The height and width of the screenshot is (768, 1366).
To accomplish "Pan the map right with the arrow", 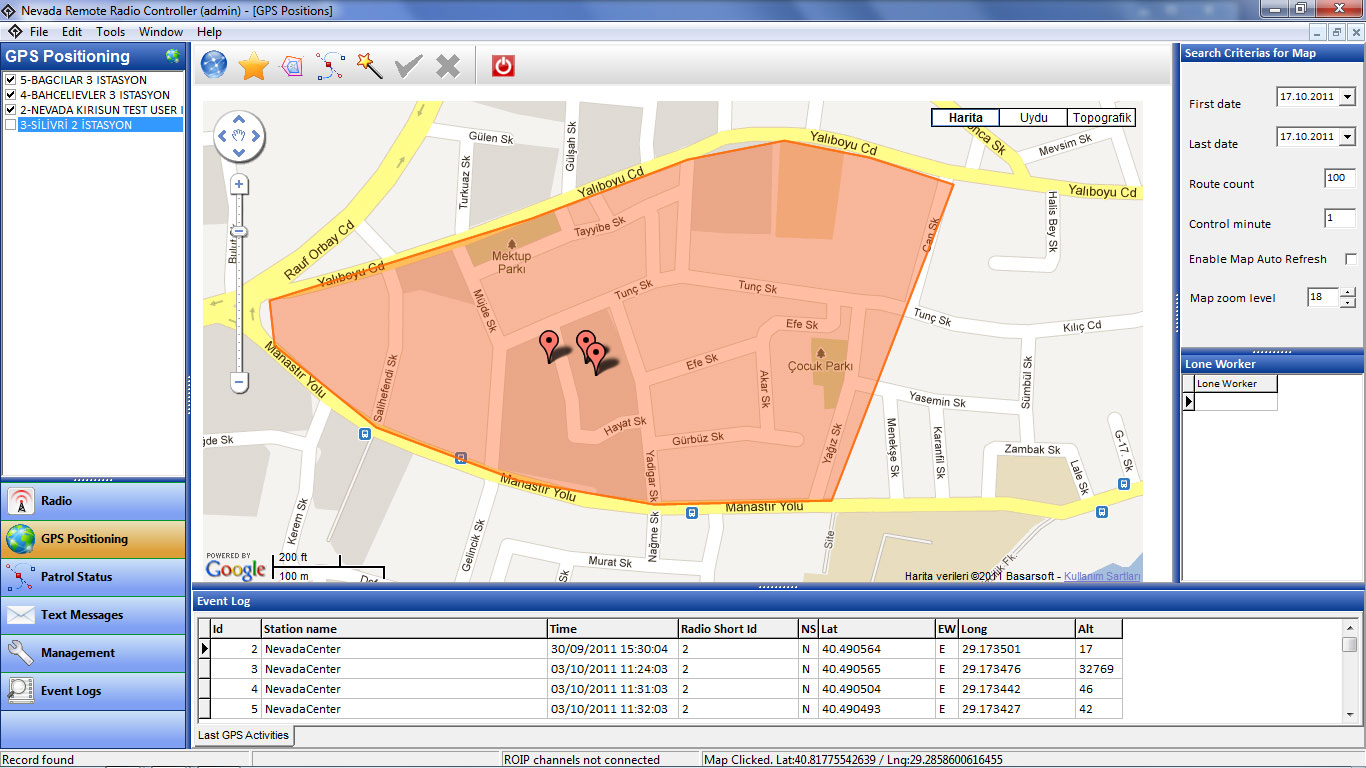I will [256, 136].
